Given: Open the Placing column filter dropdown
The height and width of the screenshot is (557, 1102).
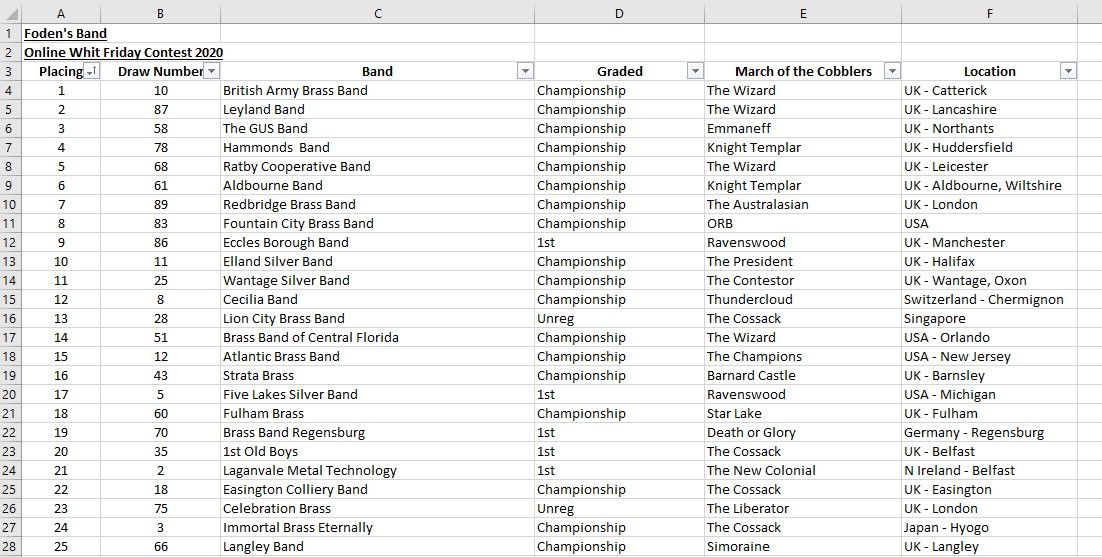Looking at the screenshot, I should point(91,71).
